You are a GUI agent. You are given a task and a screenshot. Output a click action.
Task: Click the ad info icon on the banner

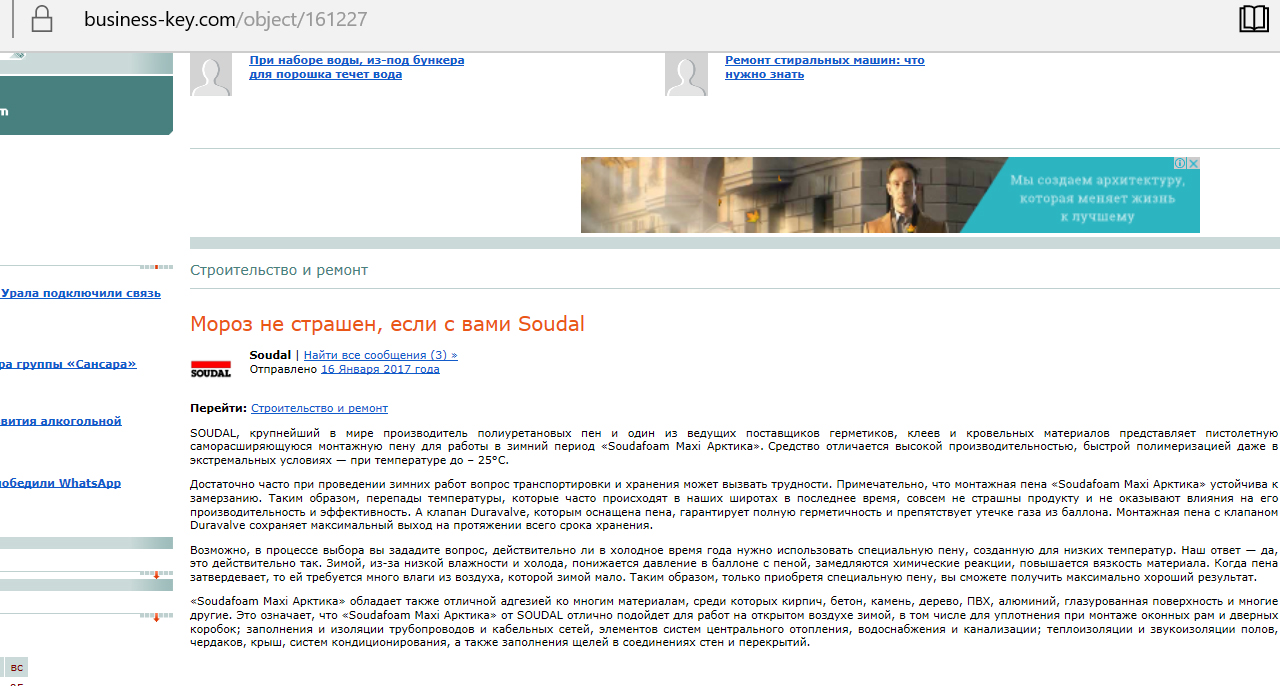(1181, 163)
